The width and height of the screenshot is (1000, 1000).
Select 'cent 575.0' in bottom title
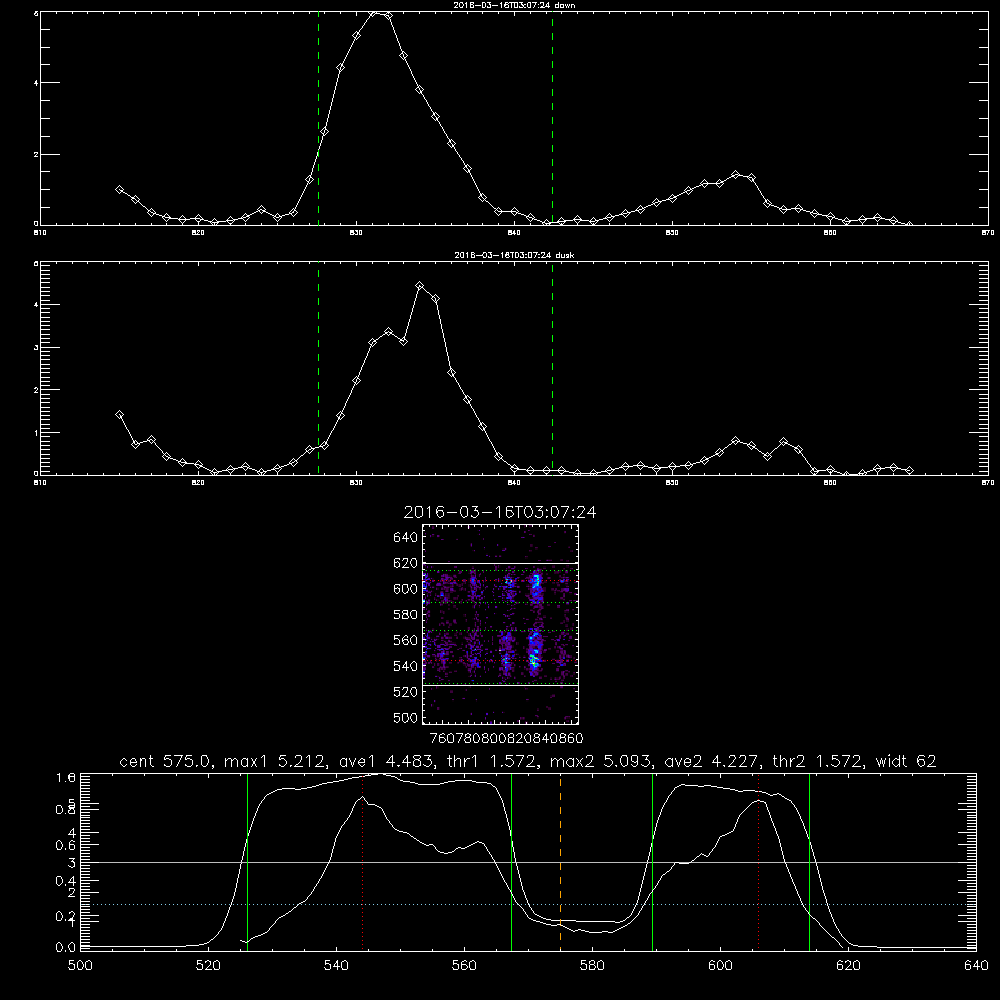166,761
